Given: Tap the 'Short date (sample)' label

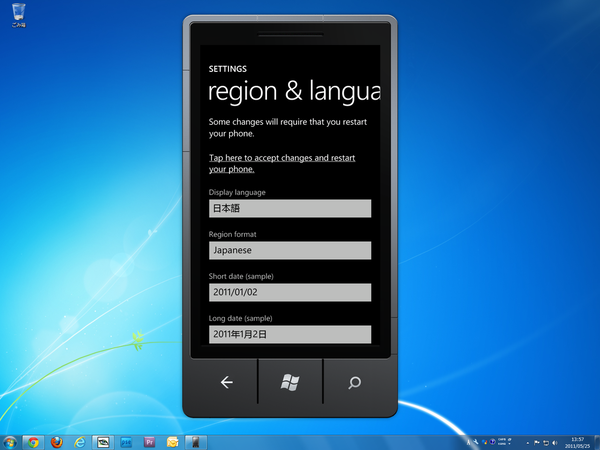Looking at the screenshot, I should (x=241, y=276).
